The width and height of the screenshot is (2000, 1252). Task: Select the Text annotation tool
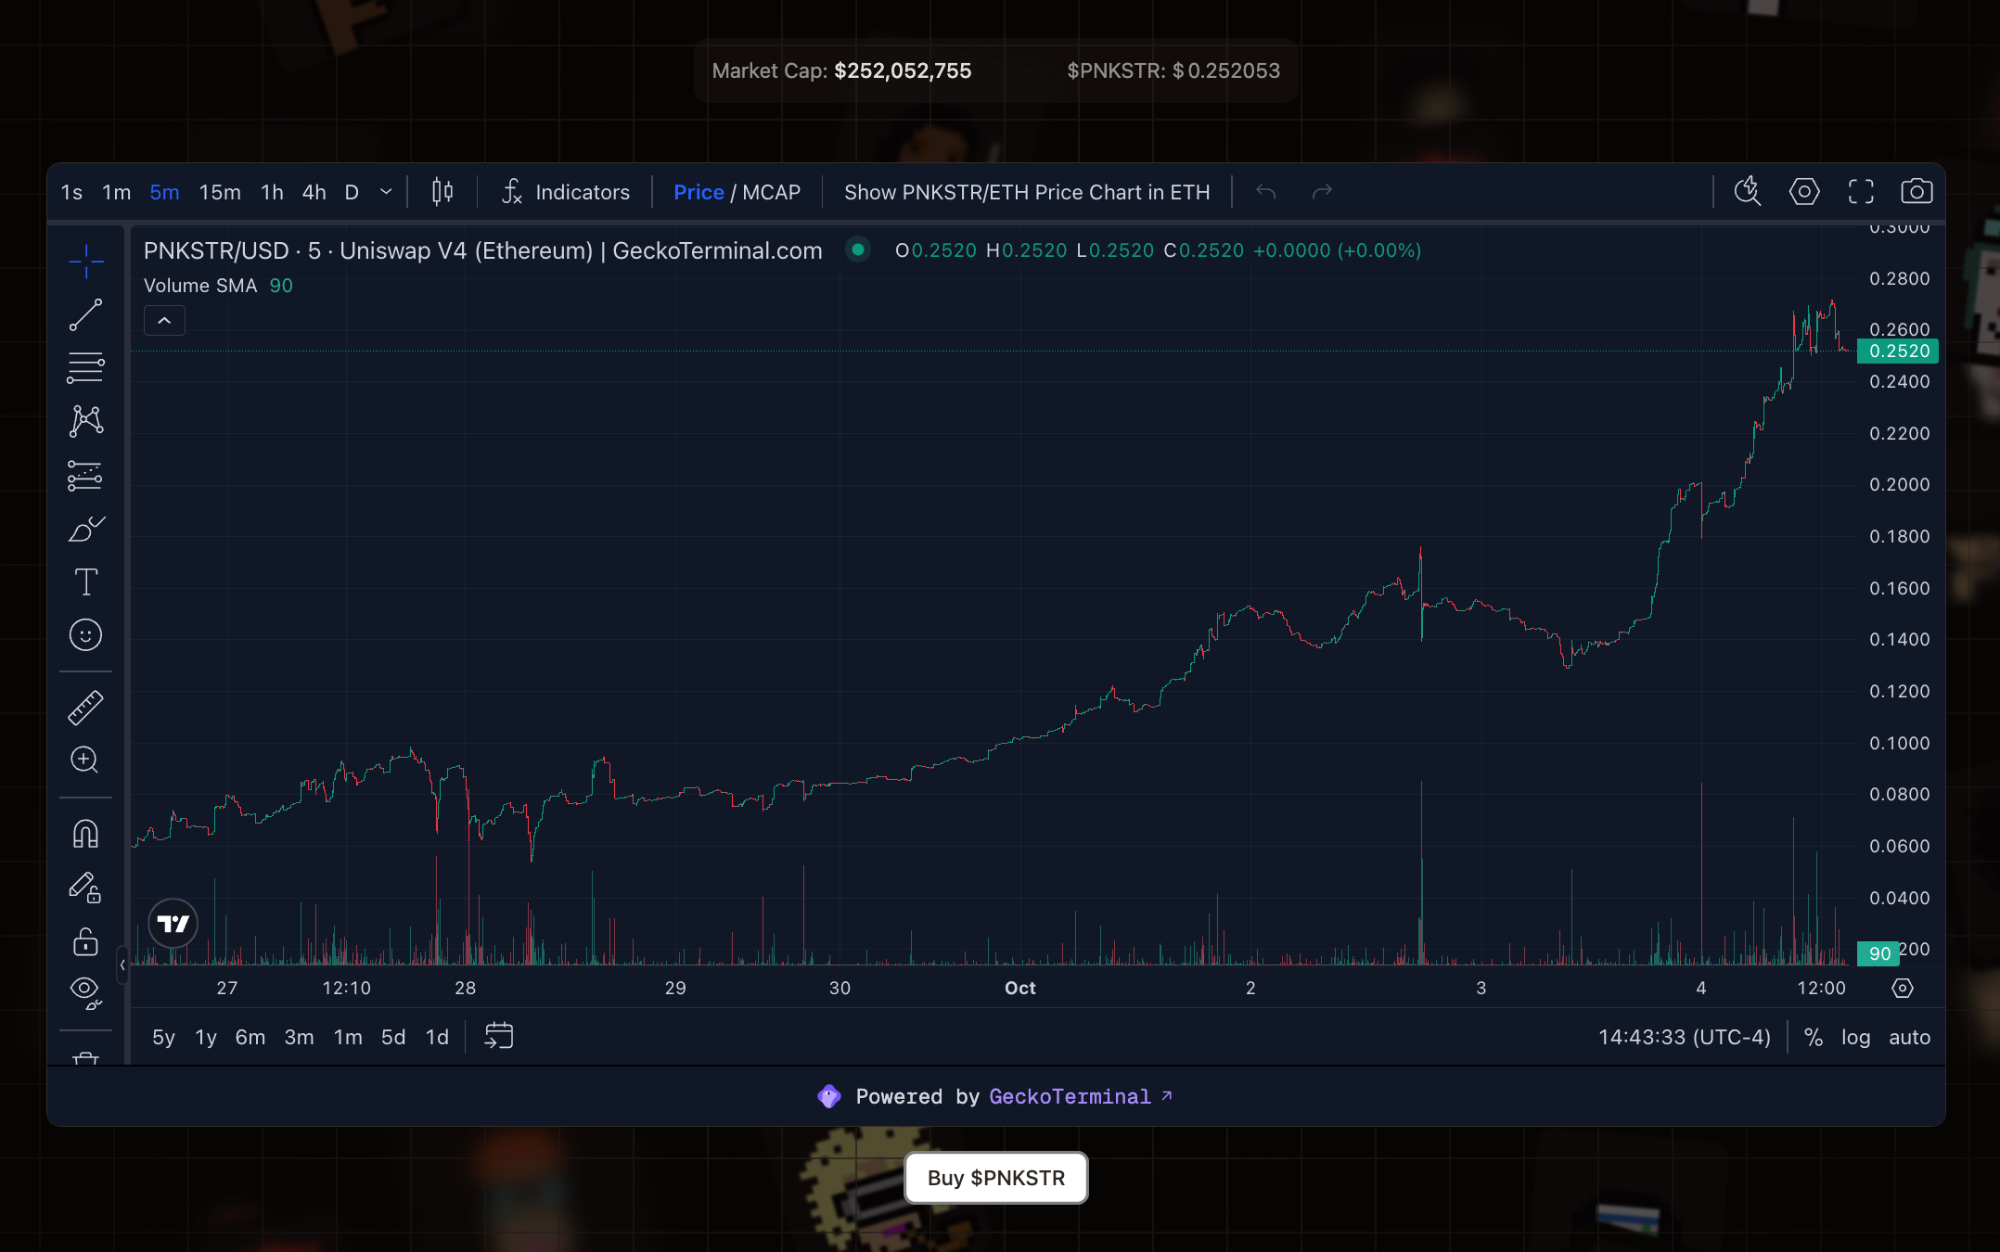point(85,582)
